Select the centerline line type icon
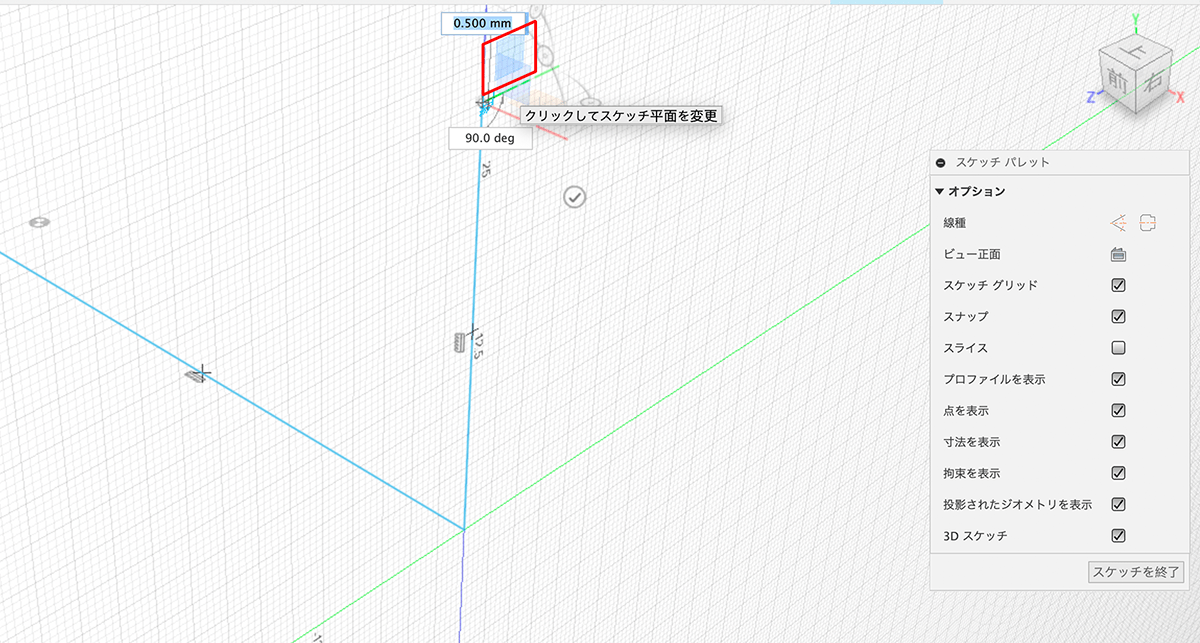 (x=1147, y=222)
